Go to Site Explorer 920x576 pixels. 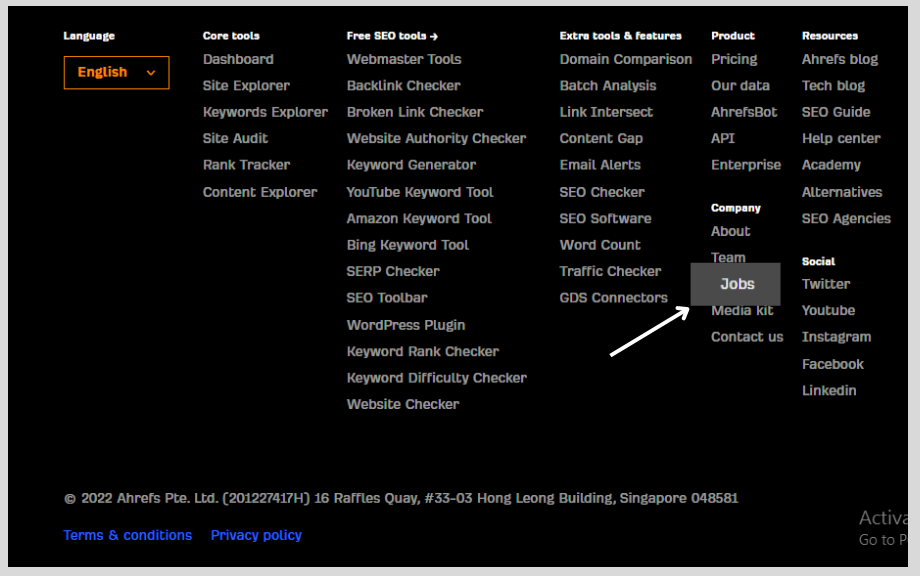tap(246, 86)
